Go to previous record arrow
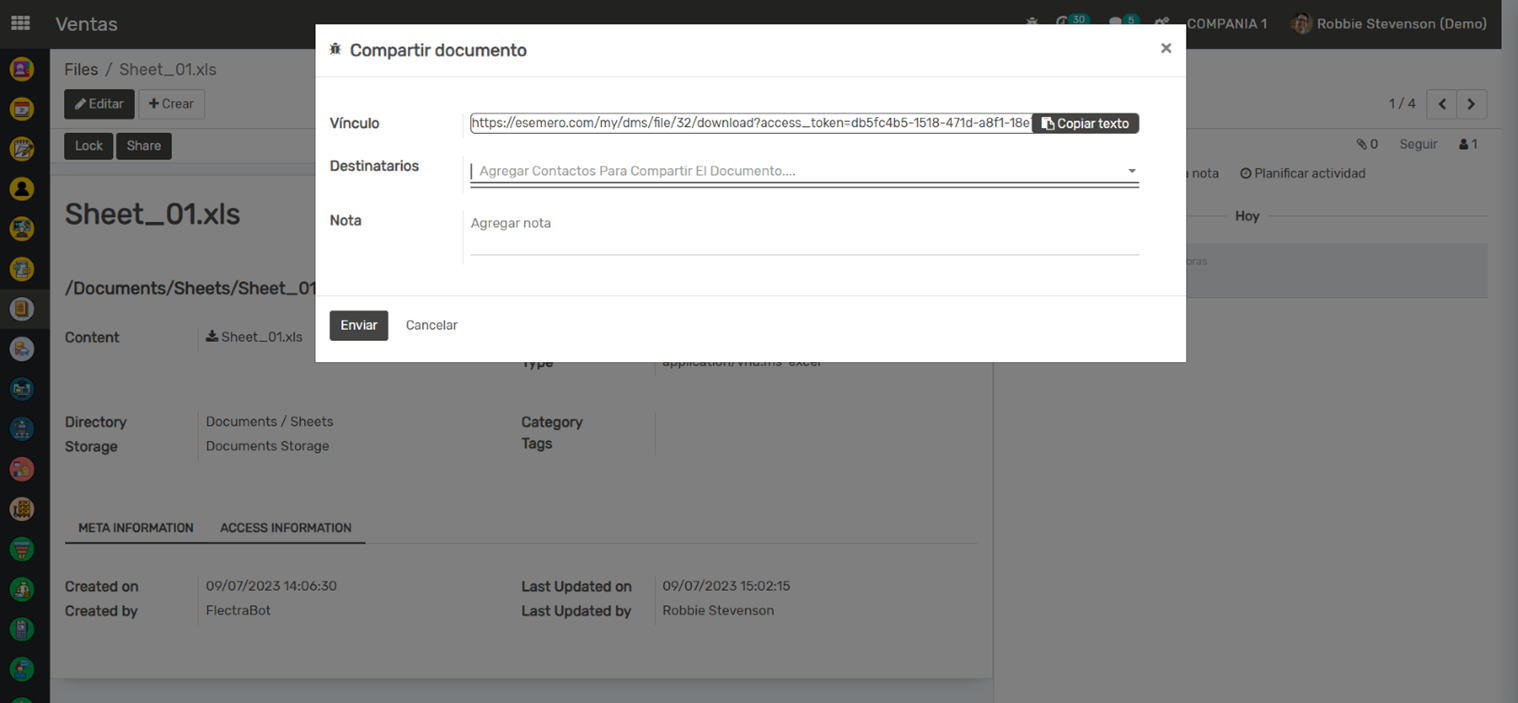The width and height of the screenshot is (1518, 703). (x=1442, y=104)
